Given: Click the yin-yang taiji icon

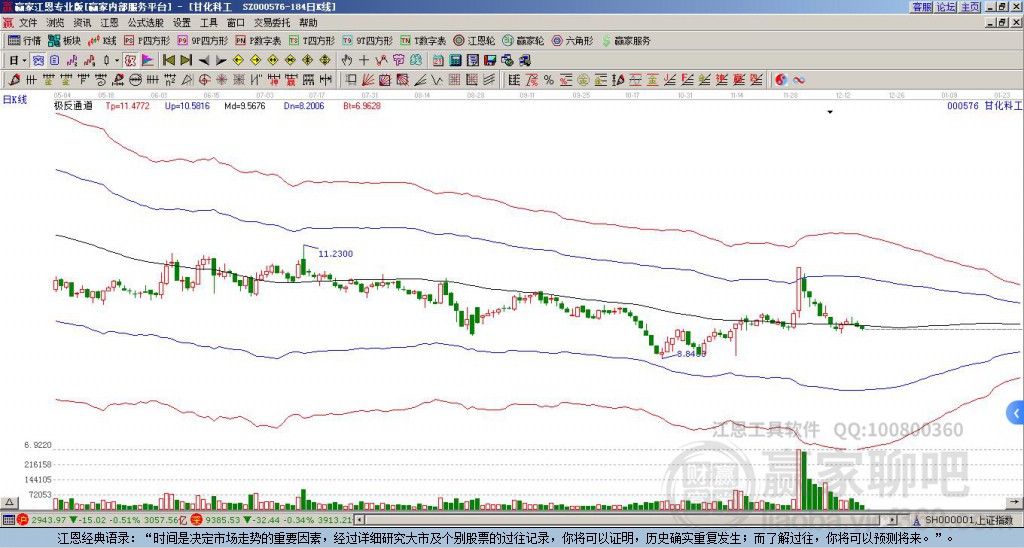Looking at the screenshot, I should 781,80.
